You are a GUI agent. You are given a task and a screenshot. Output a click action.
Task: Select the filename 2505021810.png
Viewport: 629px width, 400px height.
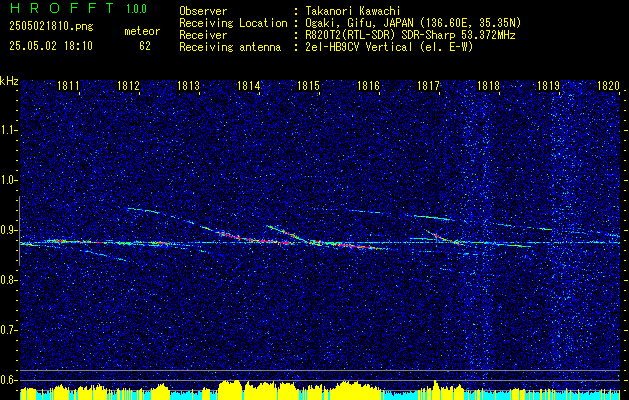pyautogui.click(x=51, y=27)
